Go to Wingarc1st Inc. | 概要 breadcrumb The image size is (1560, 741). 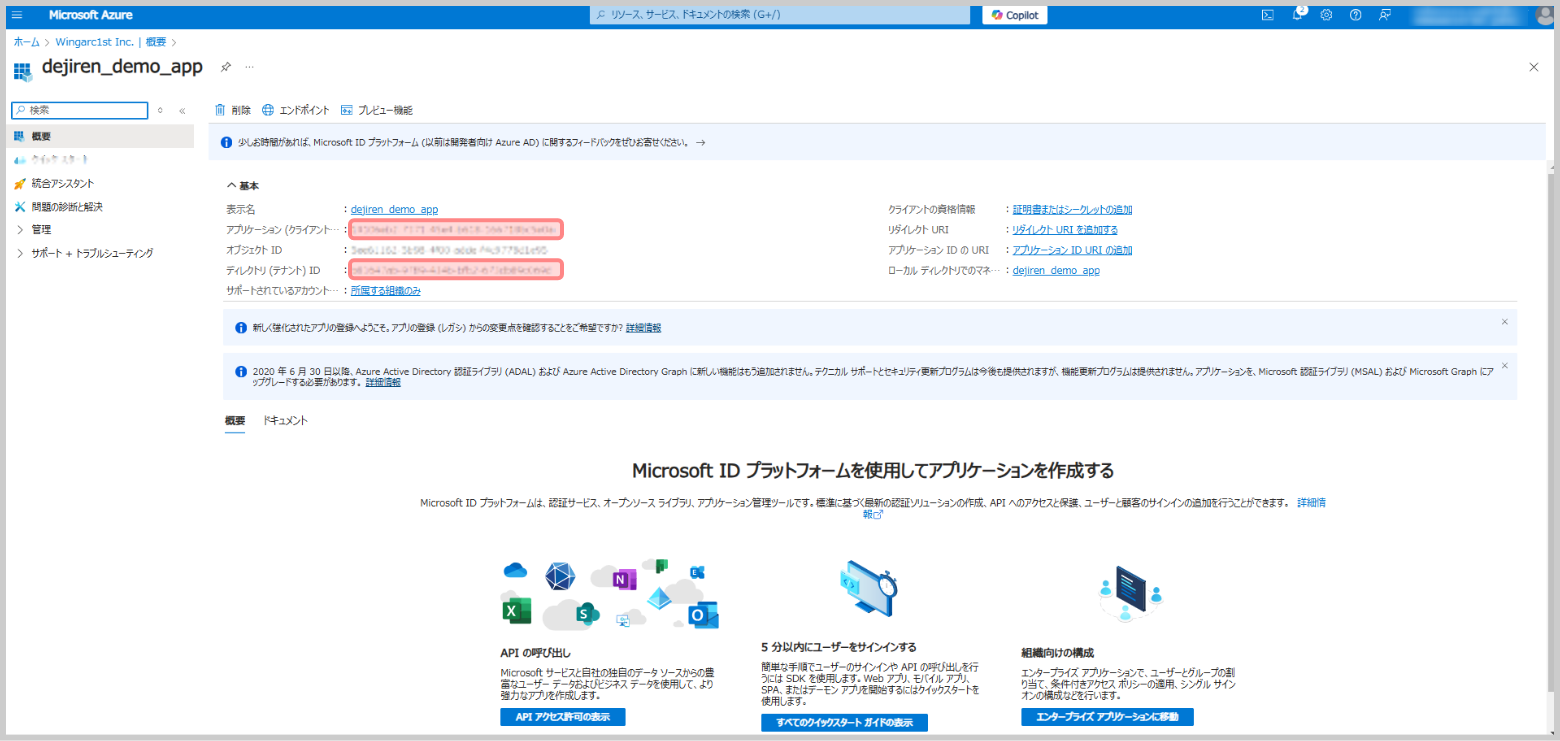(111, 42)
